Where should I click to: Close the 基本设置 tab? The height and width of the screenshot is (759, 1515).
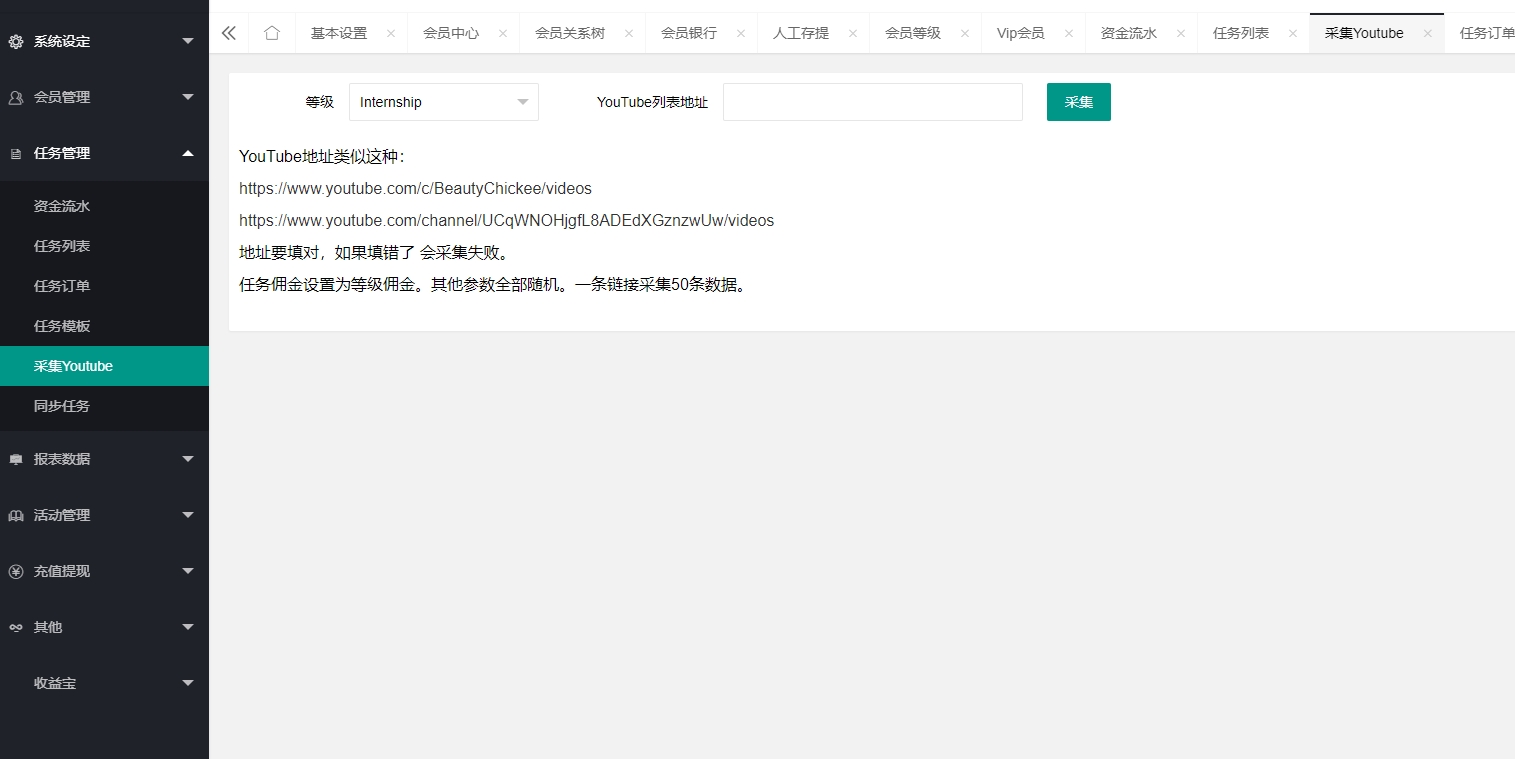[391, 33]
